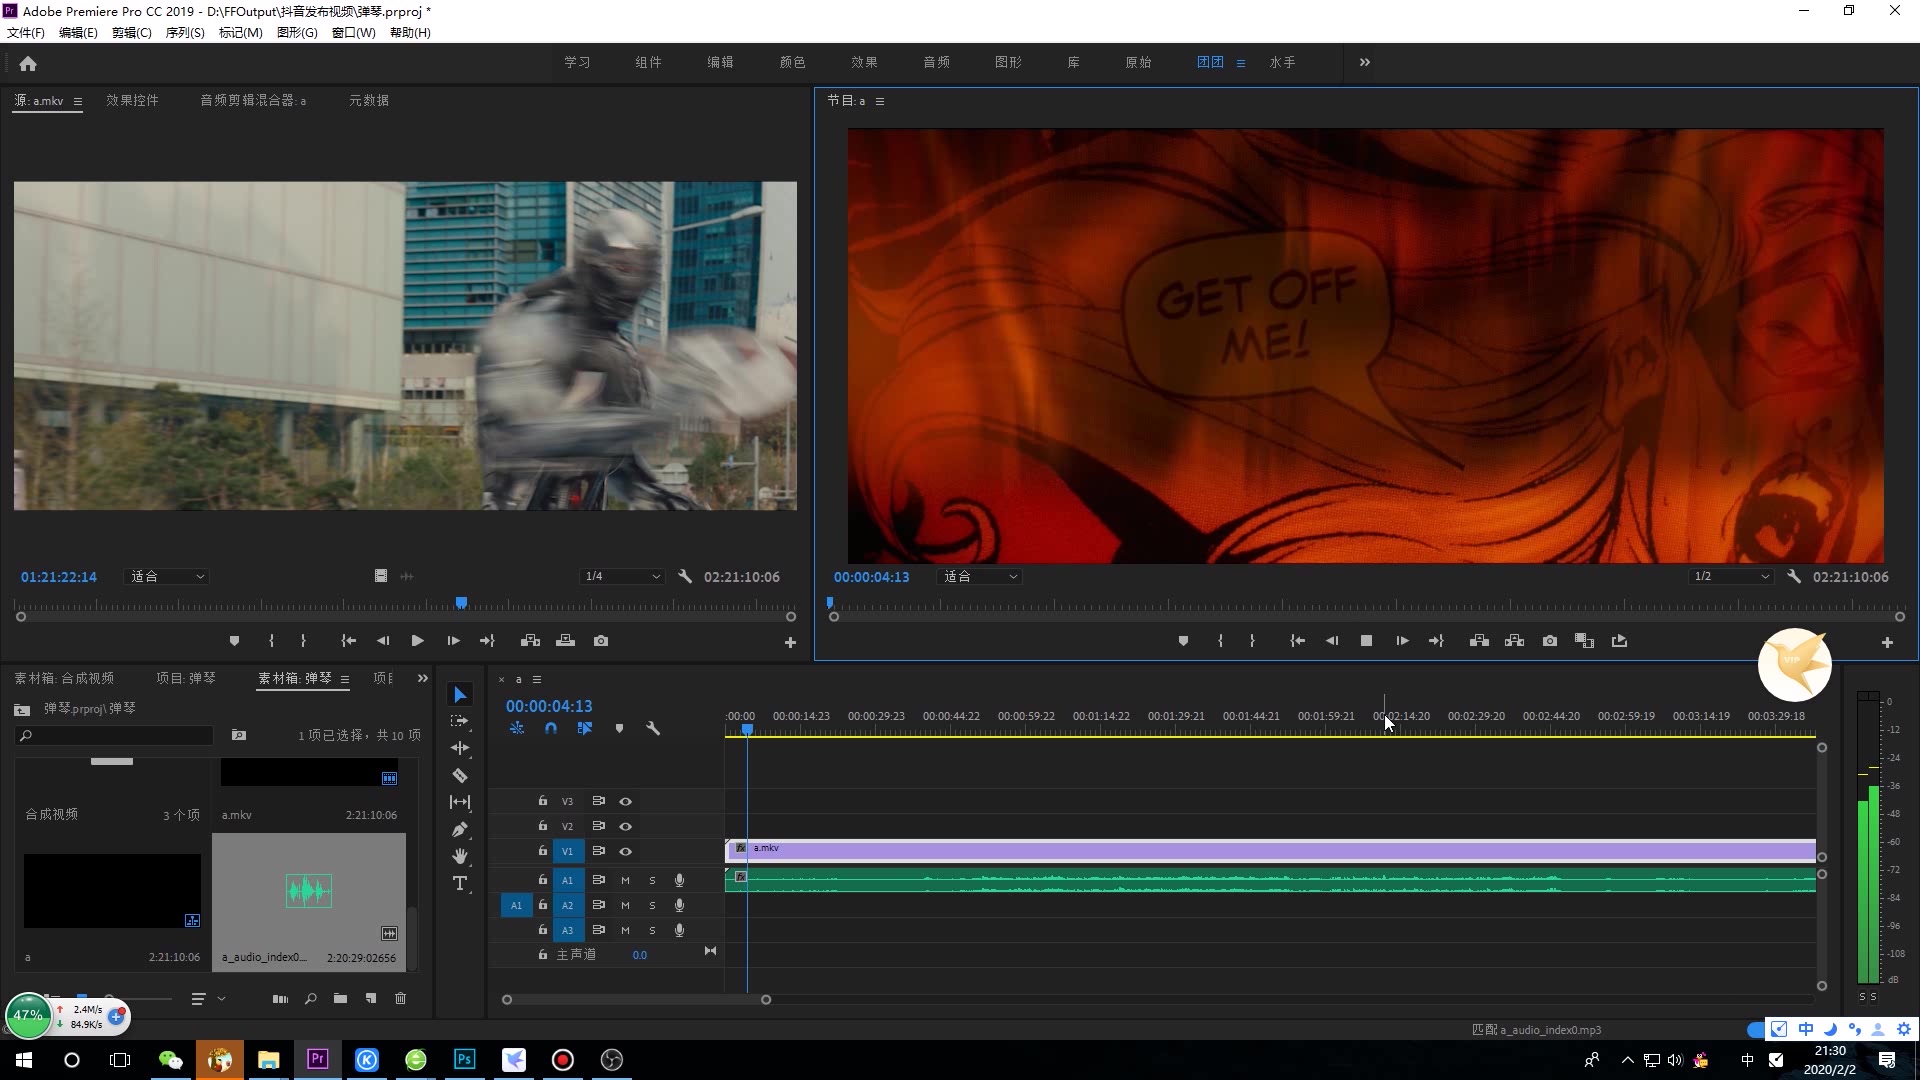Click Lift button in program monitor
1920x1080 pixels.
tap(1480, 641)
